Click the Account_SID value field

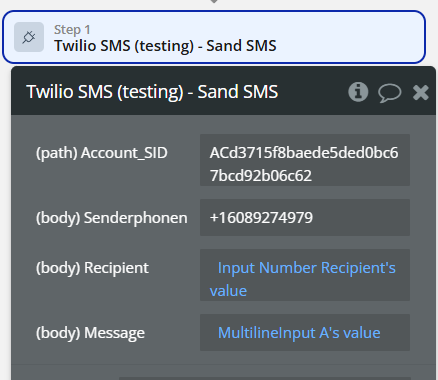point(305,160)
